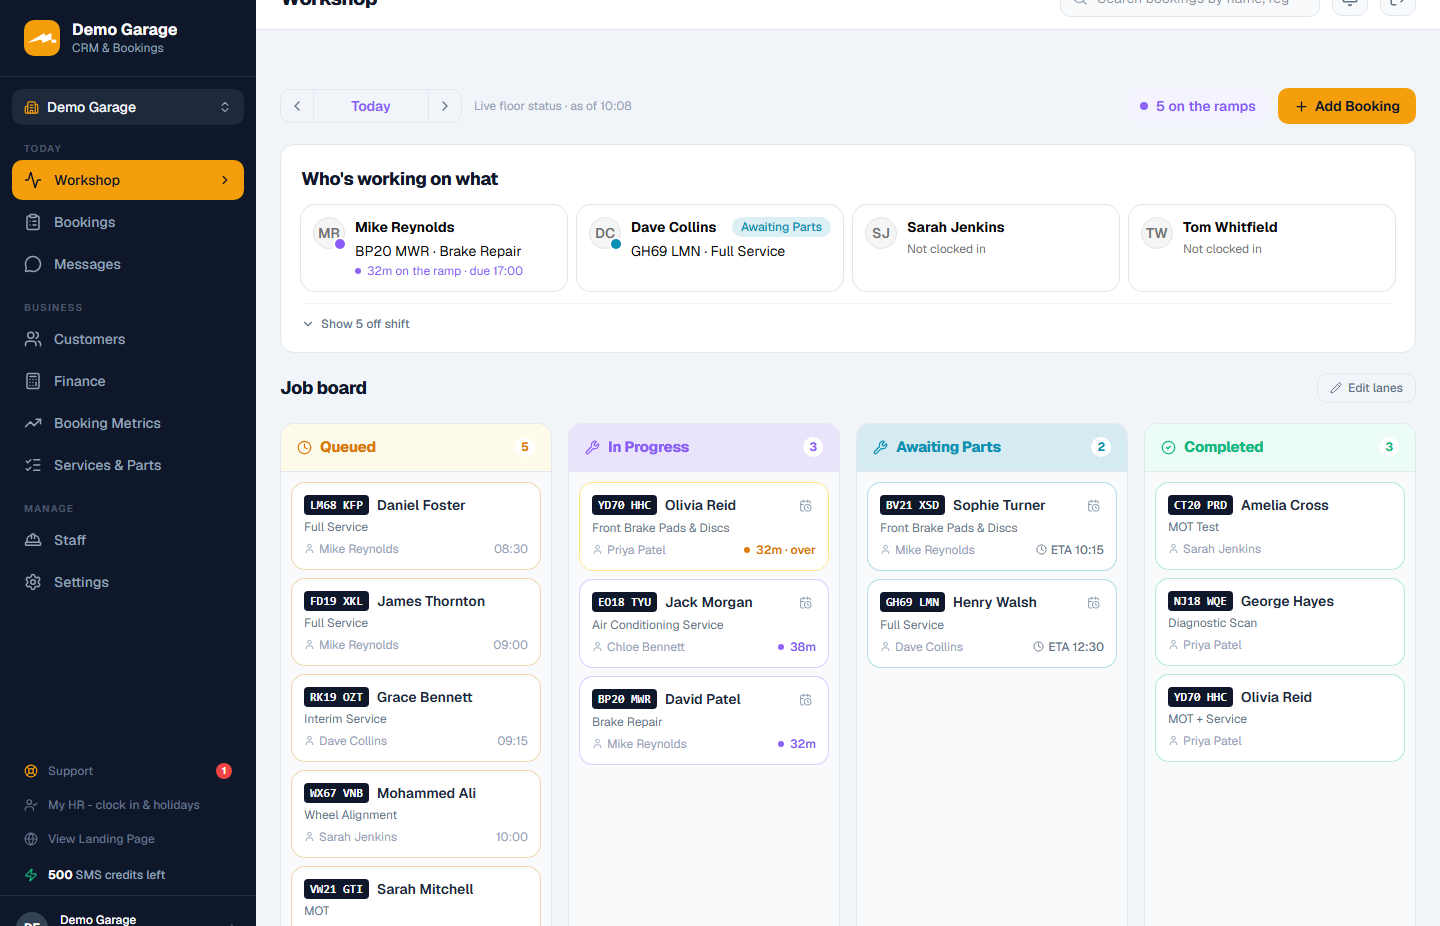Open the Customers page
This screenshot has width=1440, height=926.
pyautogui.click(x=128, y=339)
